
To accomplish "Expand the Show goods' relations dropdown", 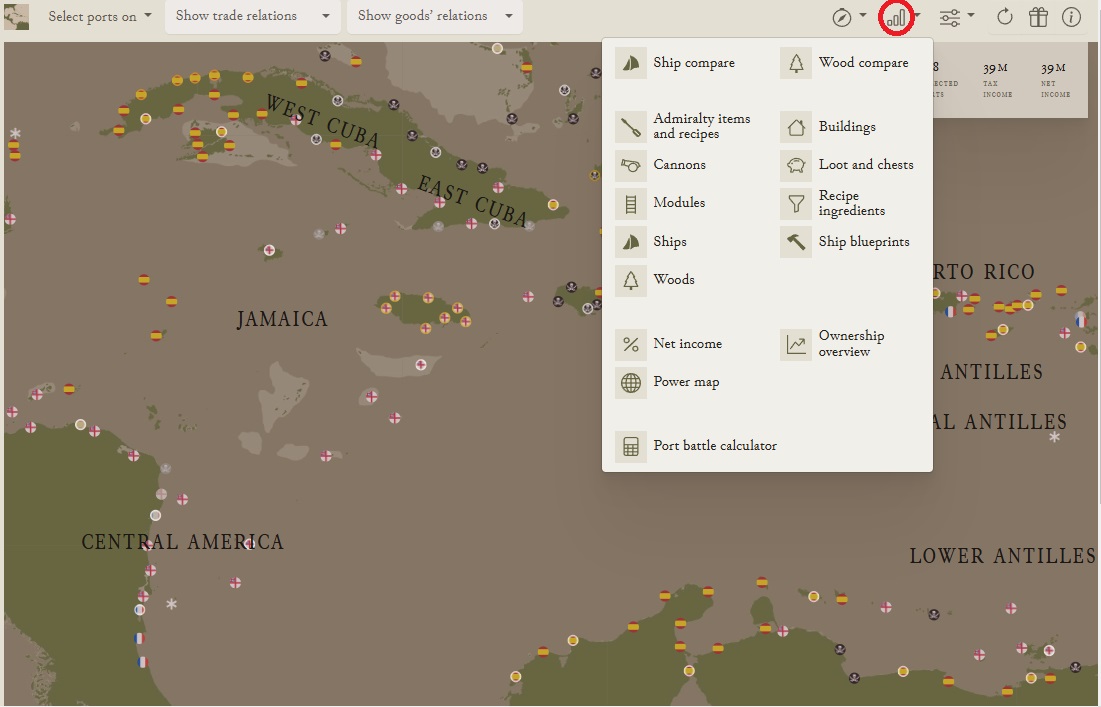I will click(x=434, y=16).
